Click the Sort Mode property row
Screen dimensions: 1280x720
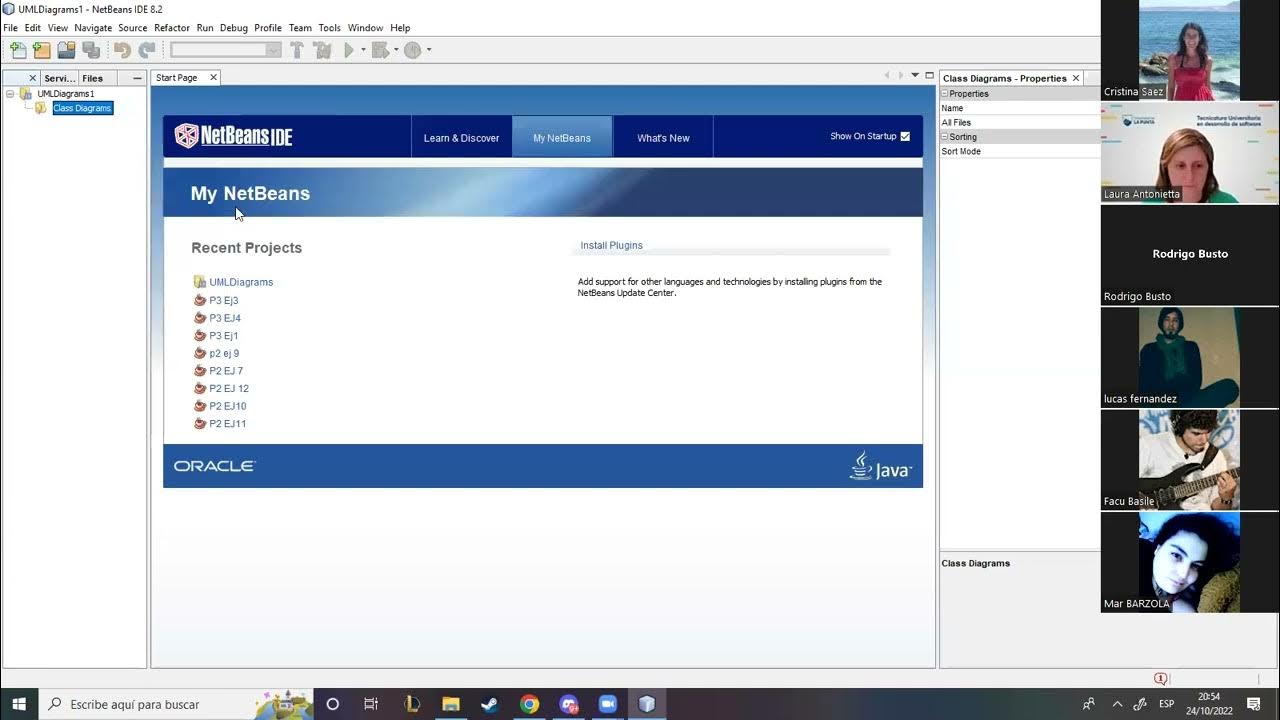pyautogui.click(x=1019, y=152)
